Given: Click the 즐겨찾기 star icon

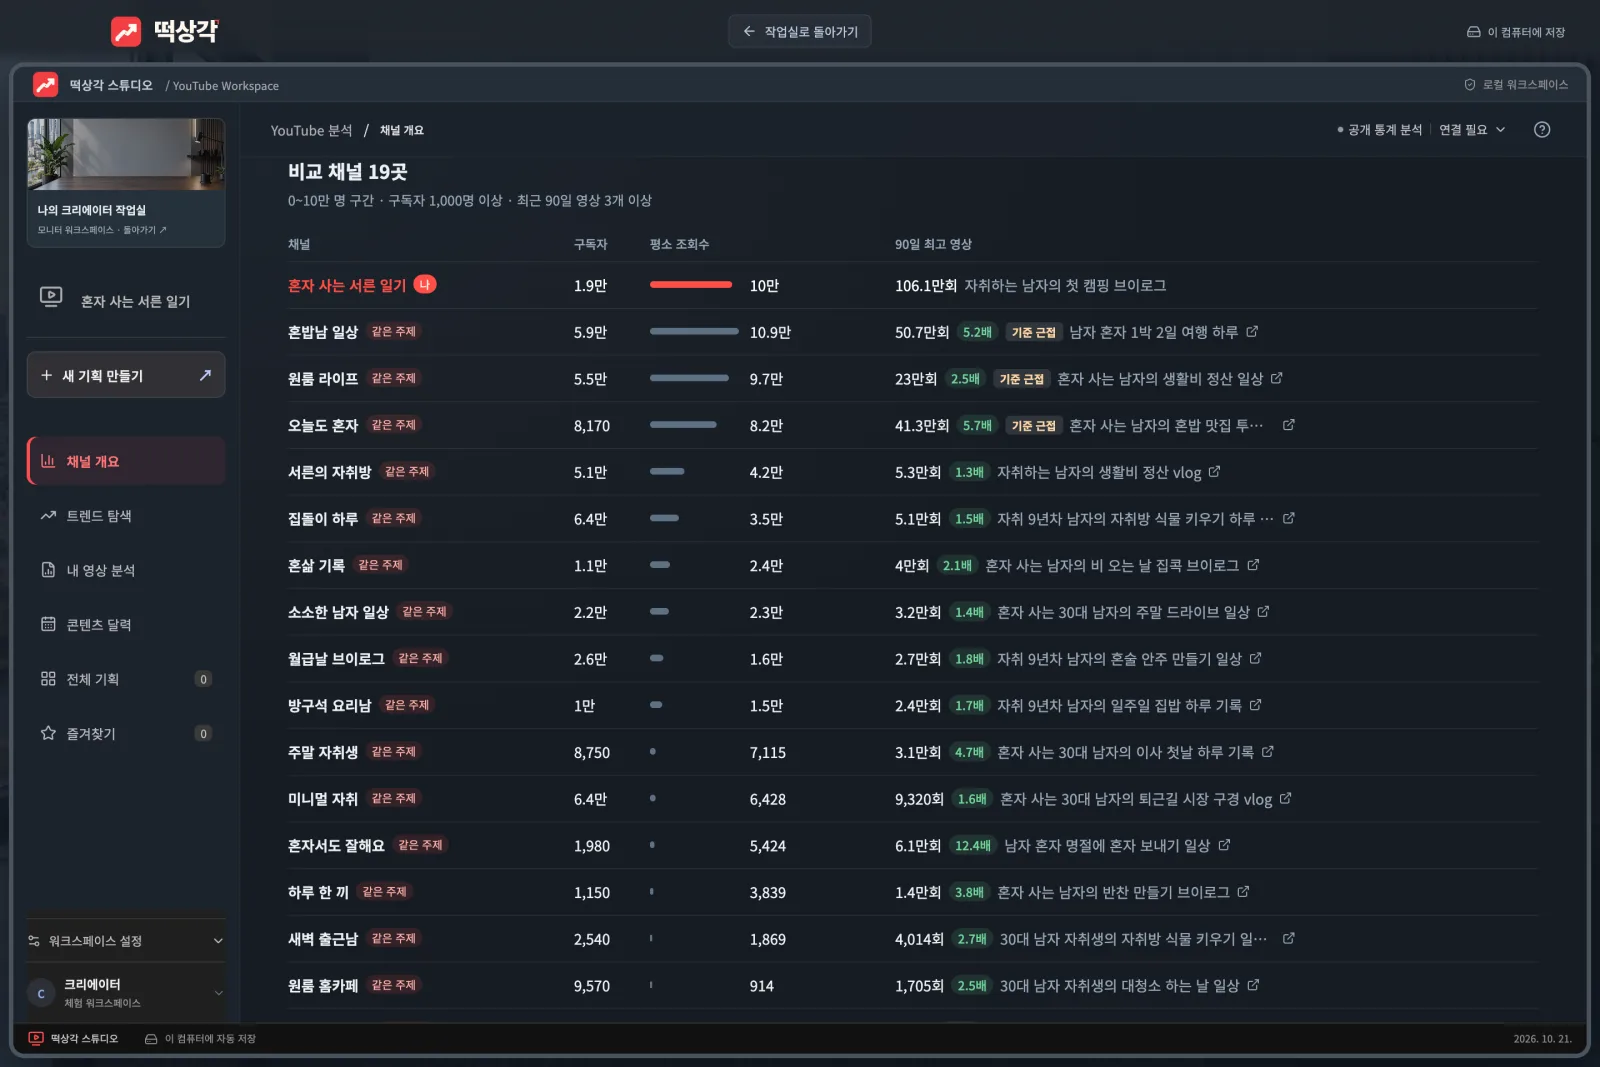Looking at the screenshot, I should pos(48,733).
